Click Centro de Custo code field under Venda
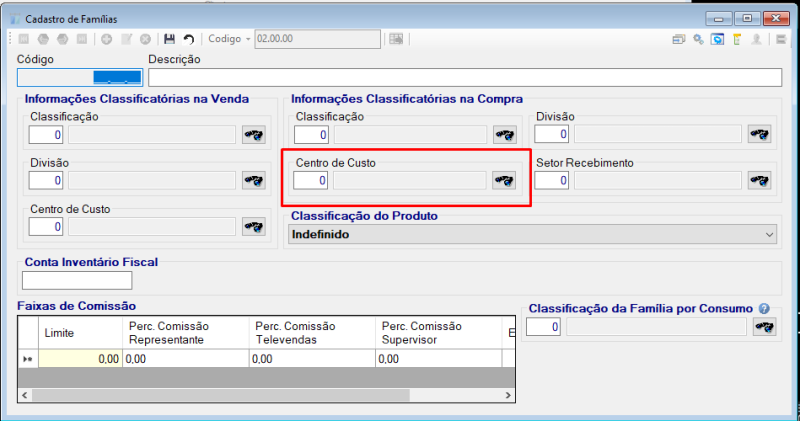Viewport: 800px width, 421px height. [46, 227]
